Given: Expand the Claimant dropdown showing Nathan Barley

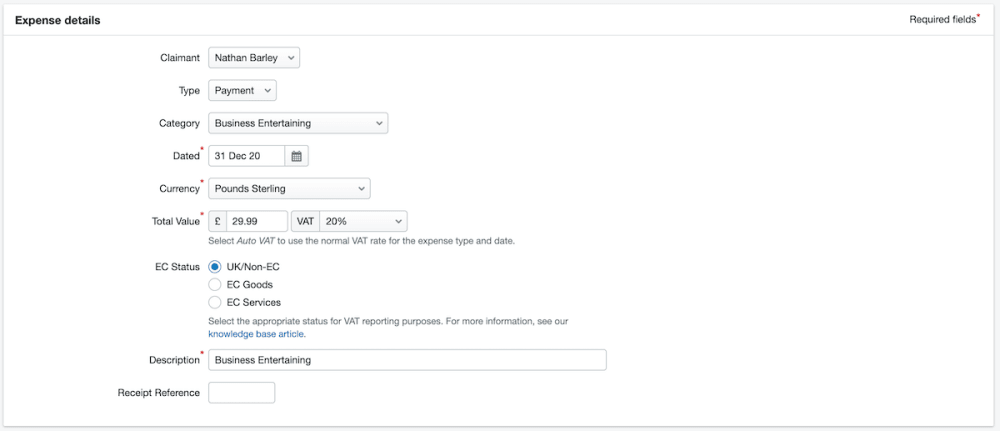Looking at the screenshot, I should pyautogui.click(x=254, y=58).
